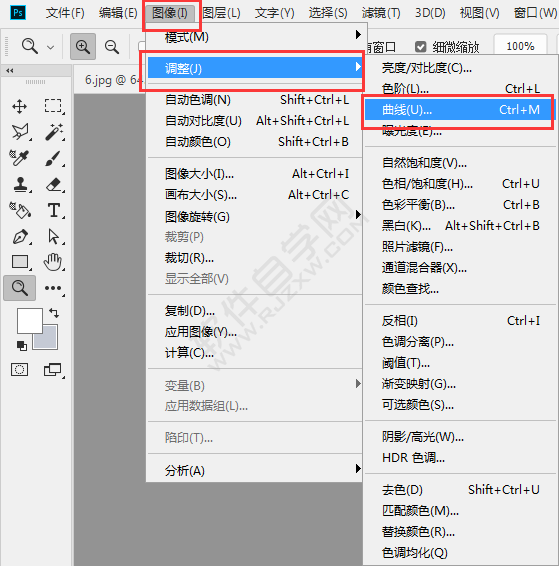
Task: Click the Zoom Out option icon
Action: pyautogui.click(x=112, y=47)
